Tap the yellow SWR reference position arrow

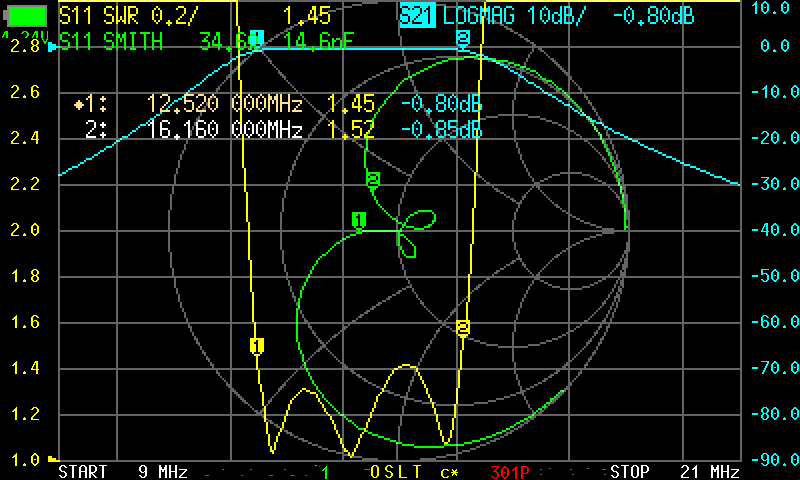(x=53, y=458)
